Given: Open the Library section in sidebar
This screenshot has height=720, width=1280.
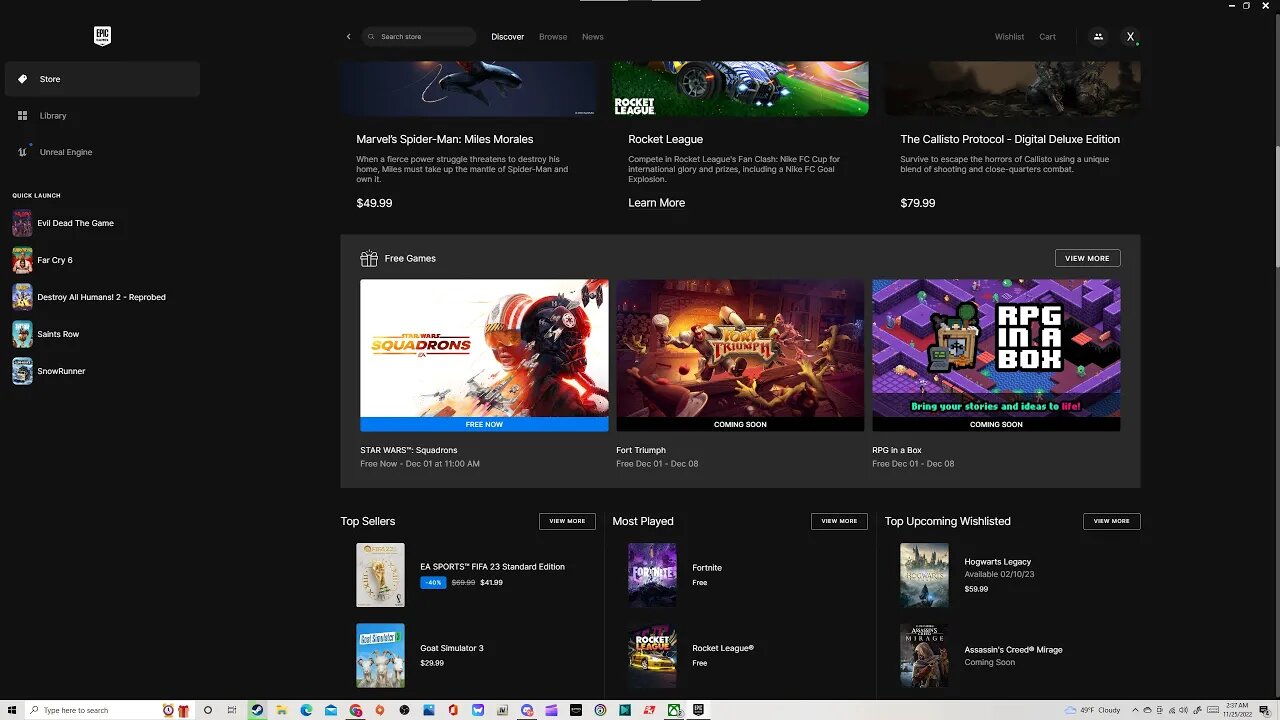Looking at the screenshot, I should point(102,116).
